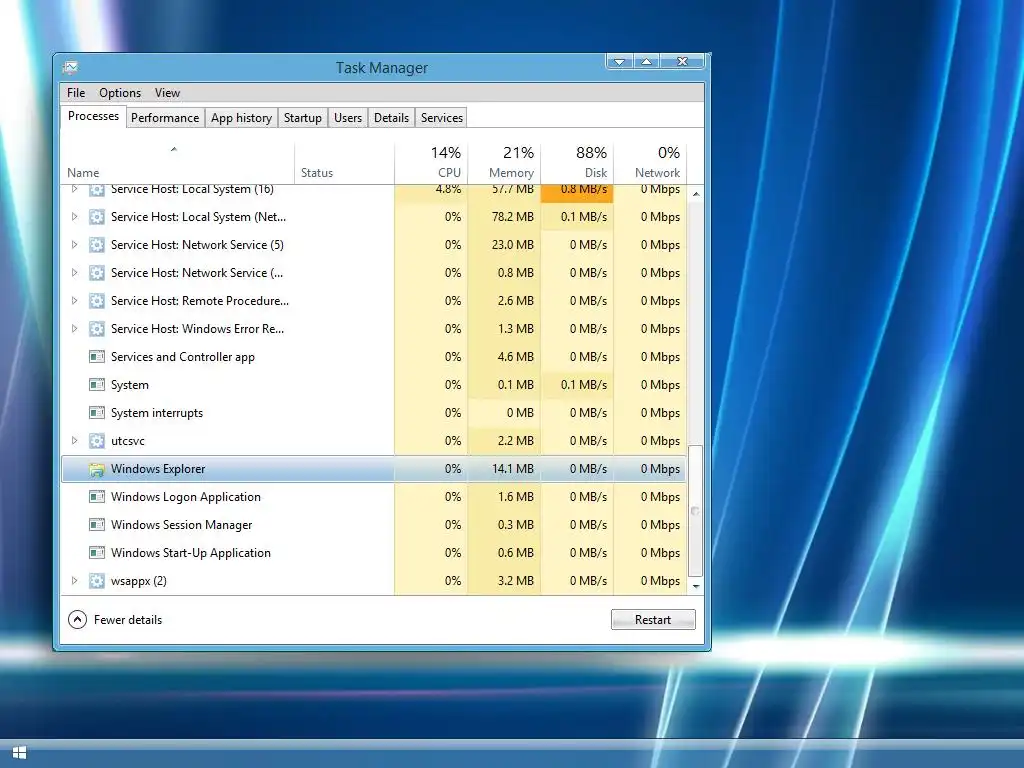
Task: Select the Windows Explorer process name
Action: (158, 469)
